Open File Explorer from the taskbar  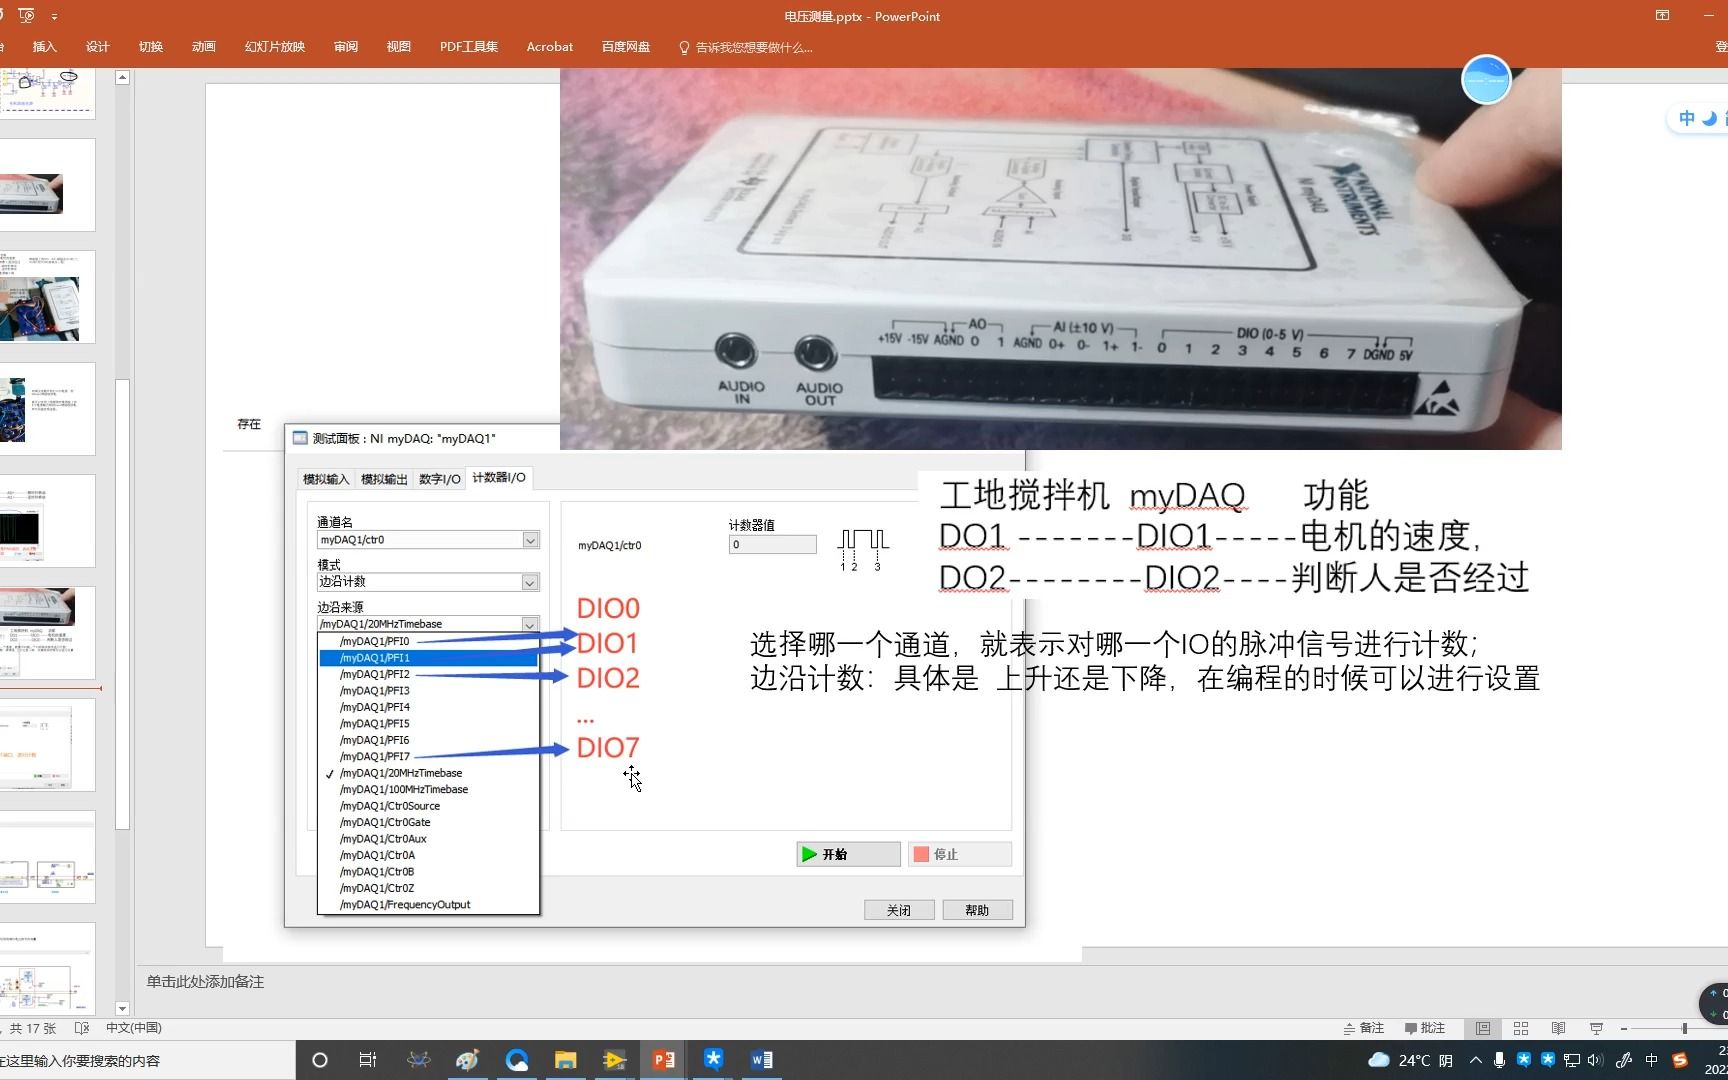point(566,1060)
